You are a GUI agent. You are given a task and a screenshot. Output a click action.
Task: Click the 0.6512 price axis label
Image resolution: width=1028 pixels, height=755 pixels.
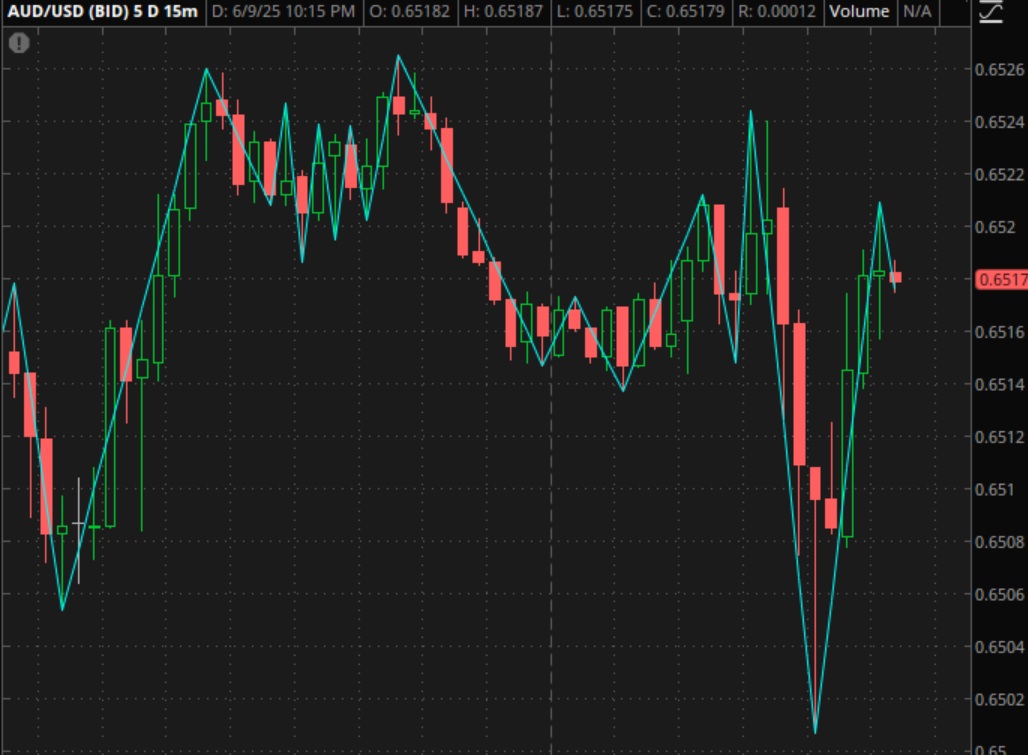pos(999,436)
